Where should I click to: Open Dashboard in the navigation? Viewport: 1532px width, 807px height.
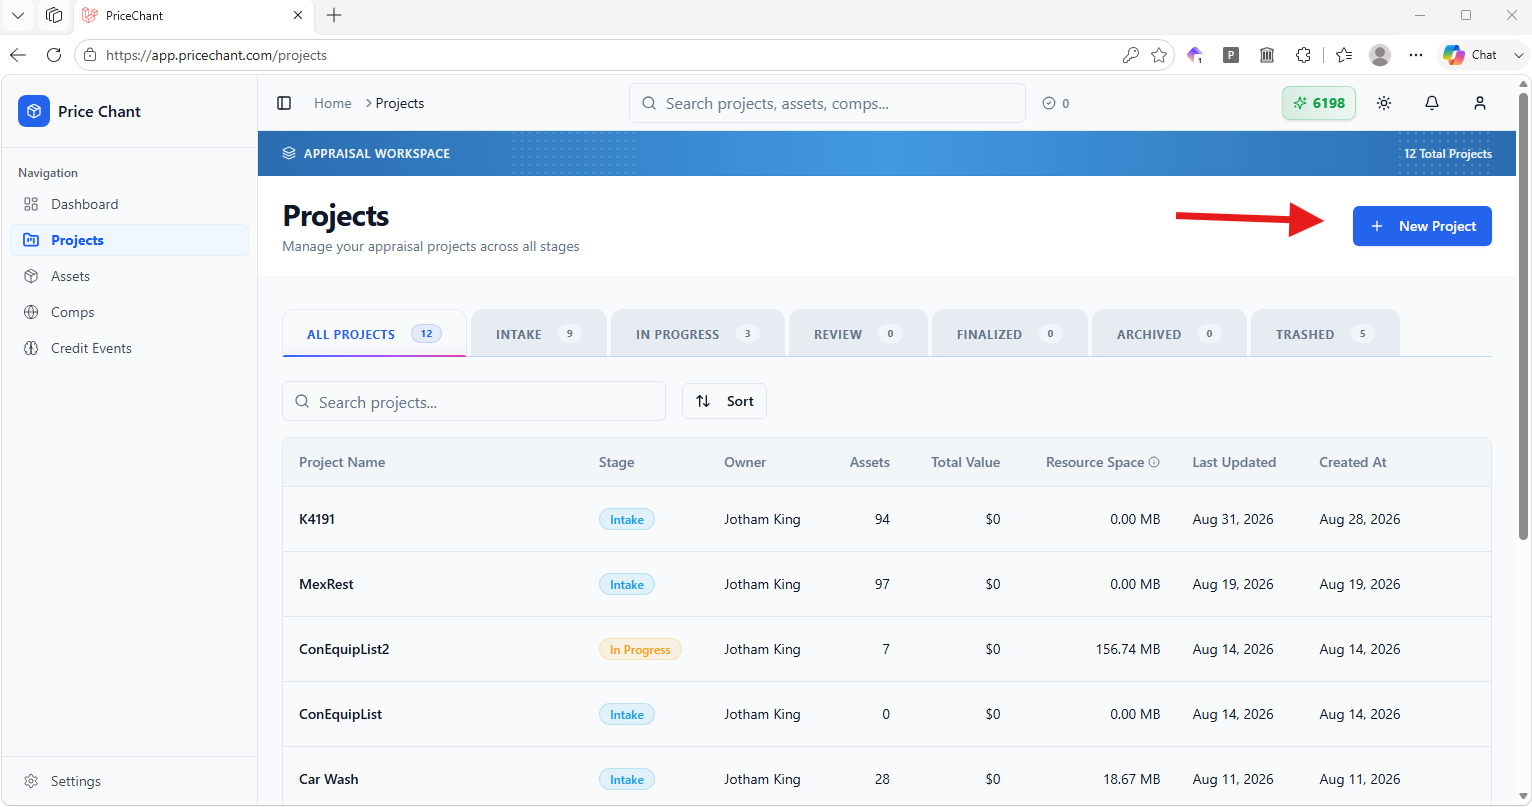tap(129, 204)
